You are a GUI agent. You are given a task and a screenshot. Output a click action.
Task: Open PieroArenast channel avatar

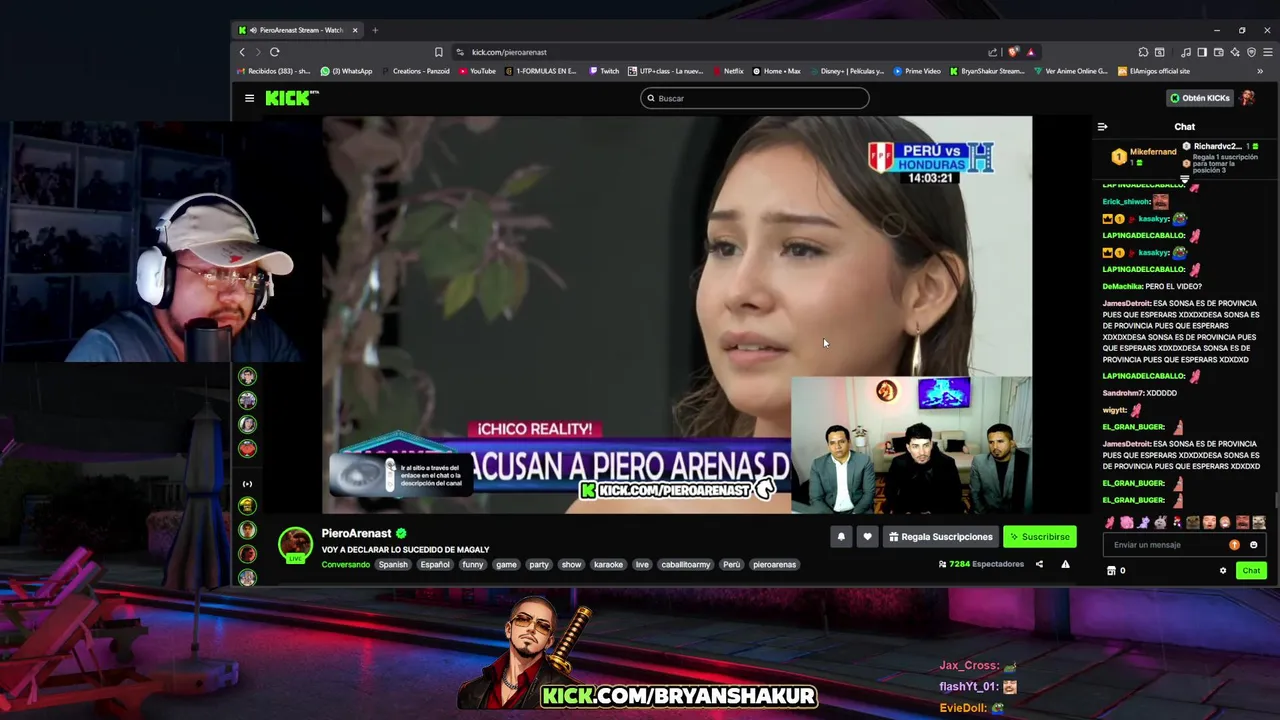coord(295,545)
